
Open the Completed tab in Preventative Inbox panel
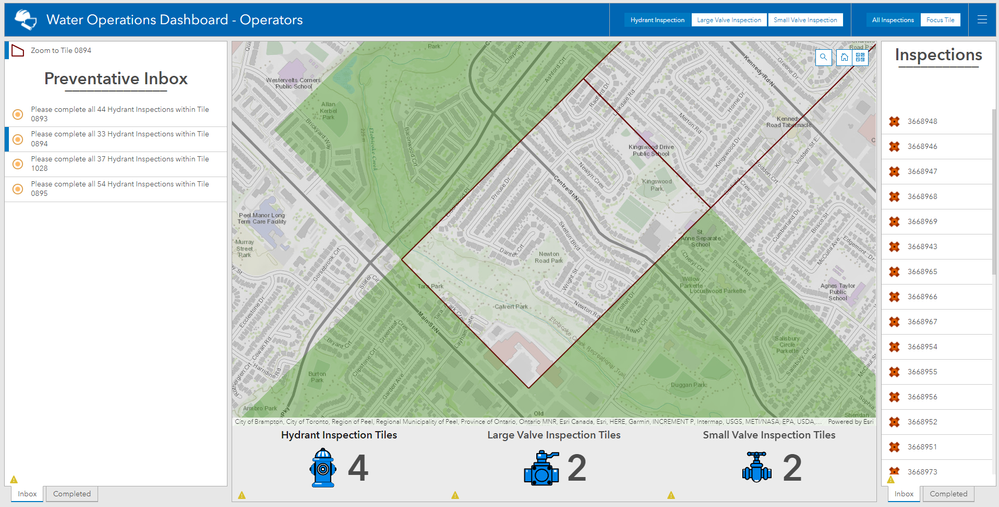[72, 494]
